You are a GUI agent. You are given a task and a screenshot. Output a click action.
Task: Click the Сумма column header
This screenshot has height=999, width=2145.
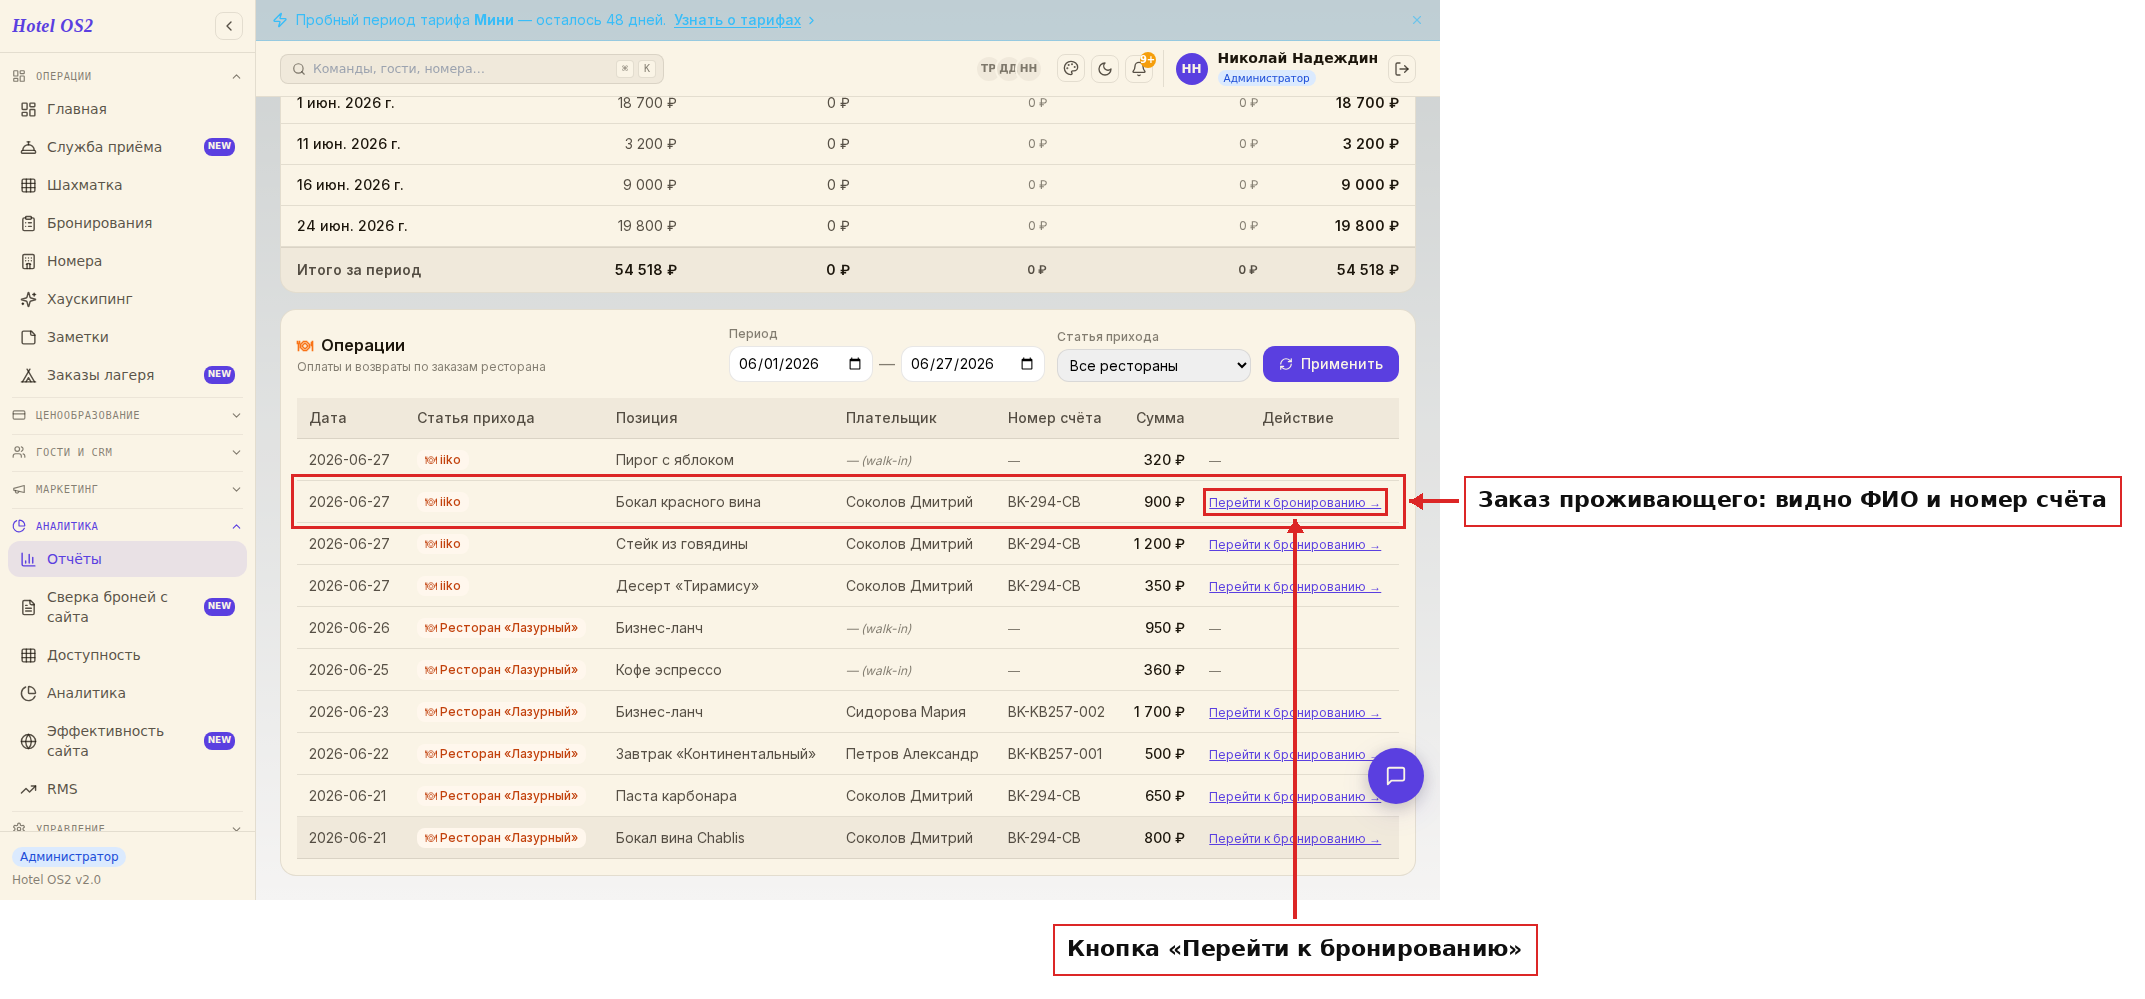pos(1160,418)
